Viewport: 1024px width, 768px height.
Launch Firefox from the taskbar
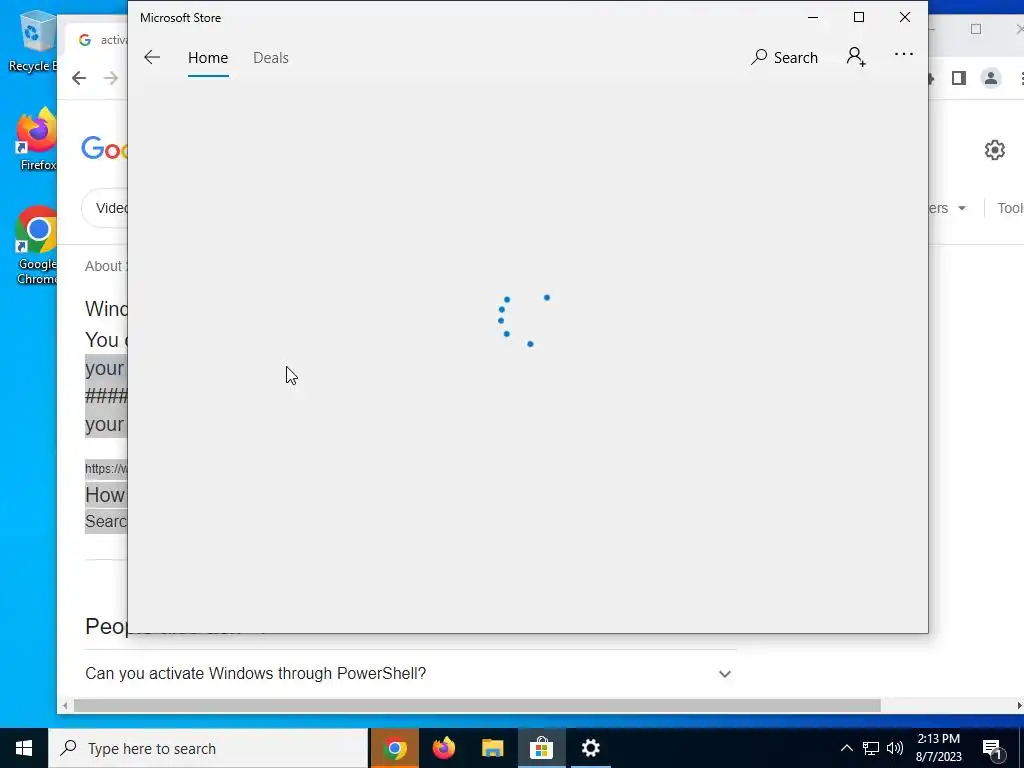click(443, 748)
